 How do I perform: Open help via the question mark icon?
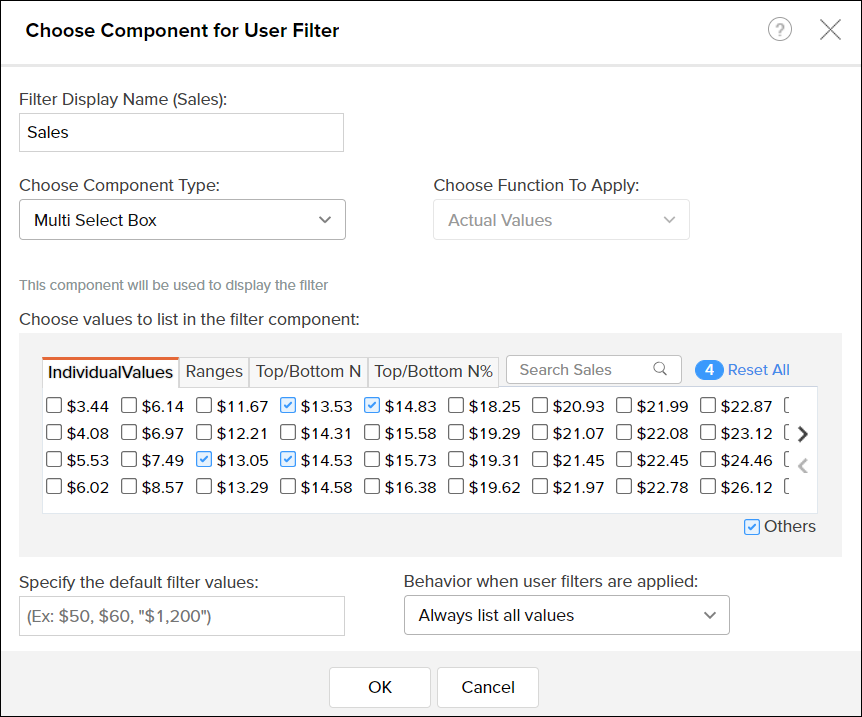point(780,29)
